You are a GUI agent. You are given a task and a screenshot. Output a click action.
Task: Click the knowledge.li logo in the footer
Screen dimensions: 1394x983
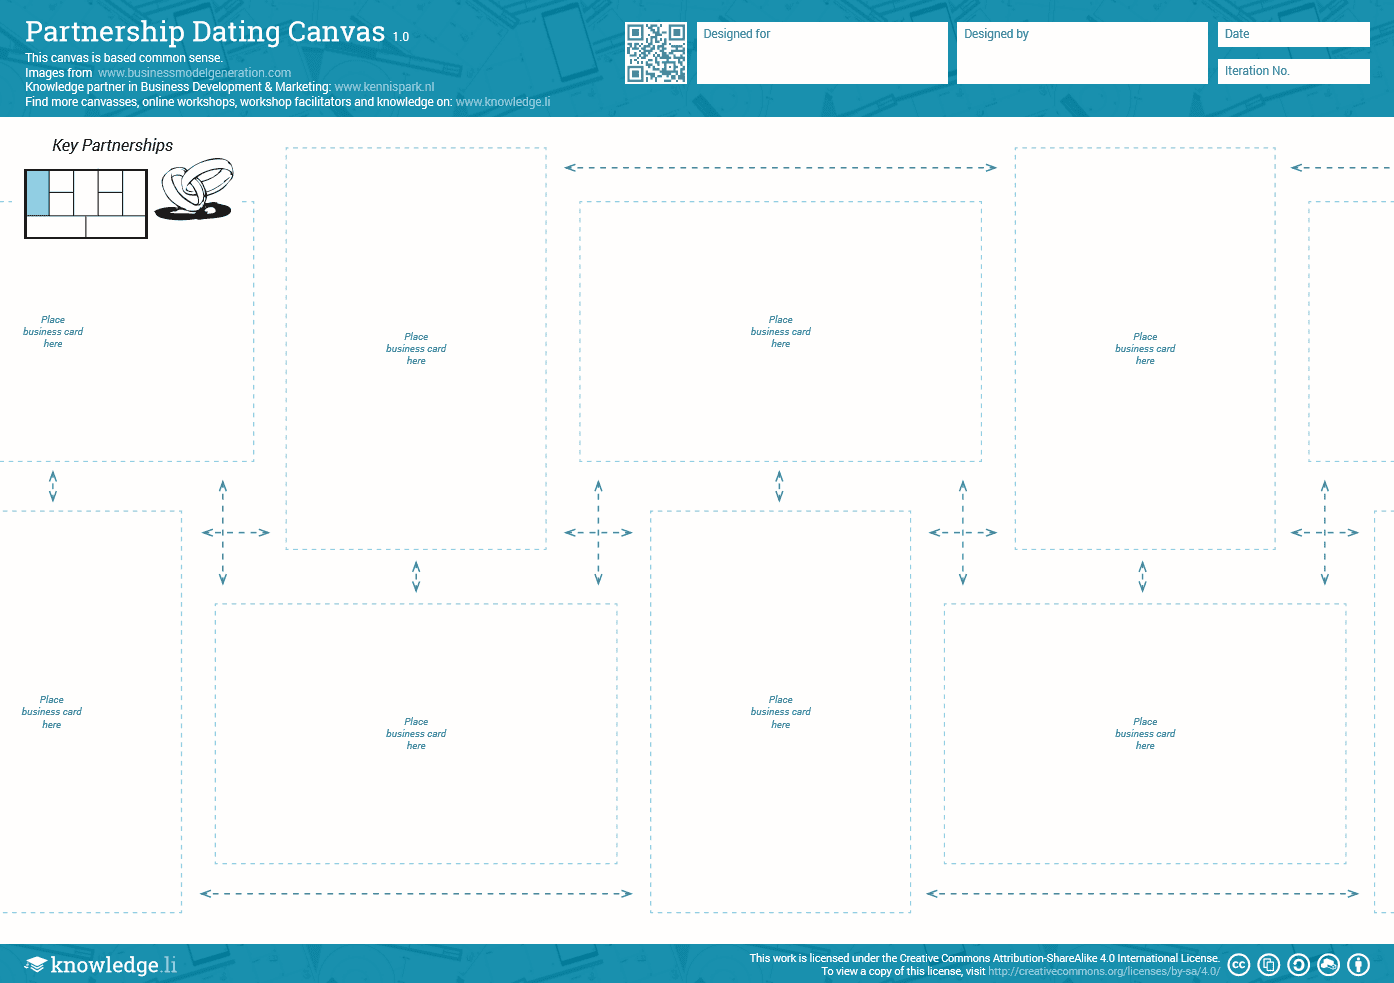point(101,964)
